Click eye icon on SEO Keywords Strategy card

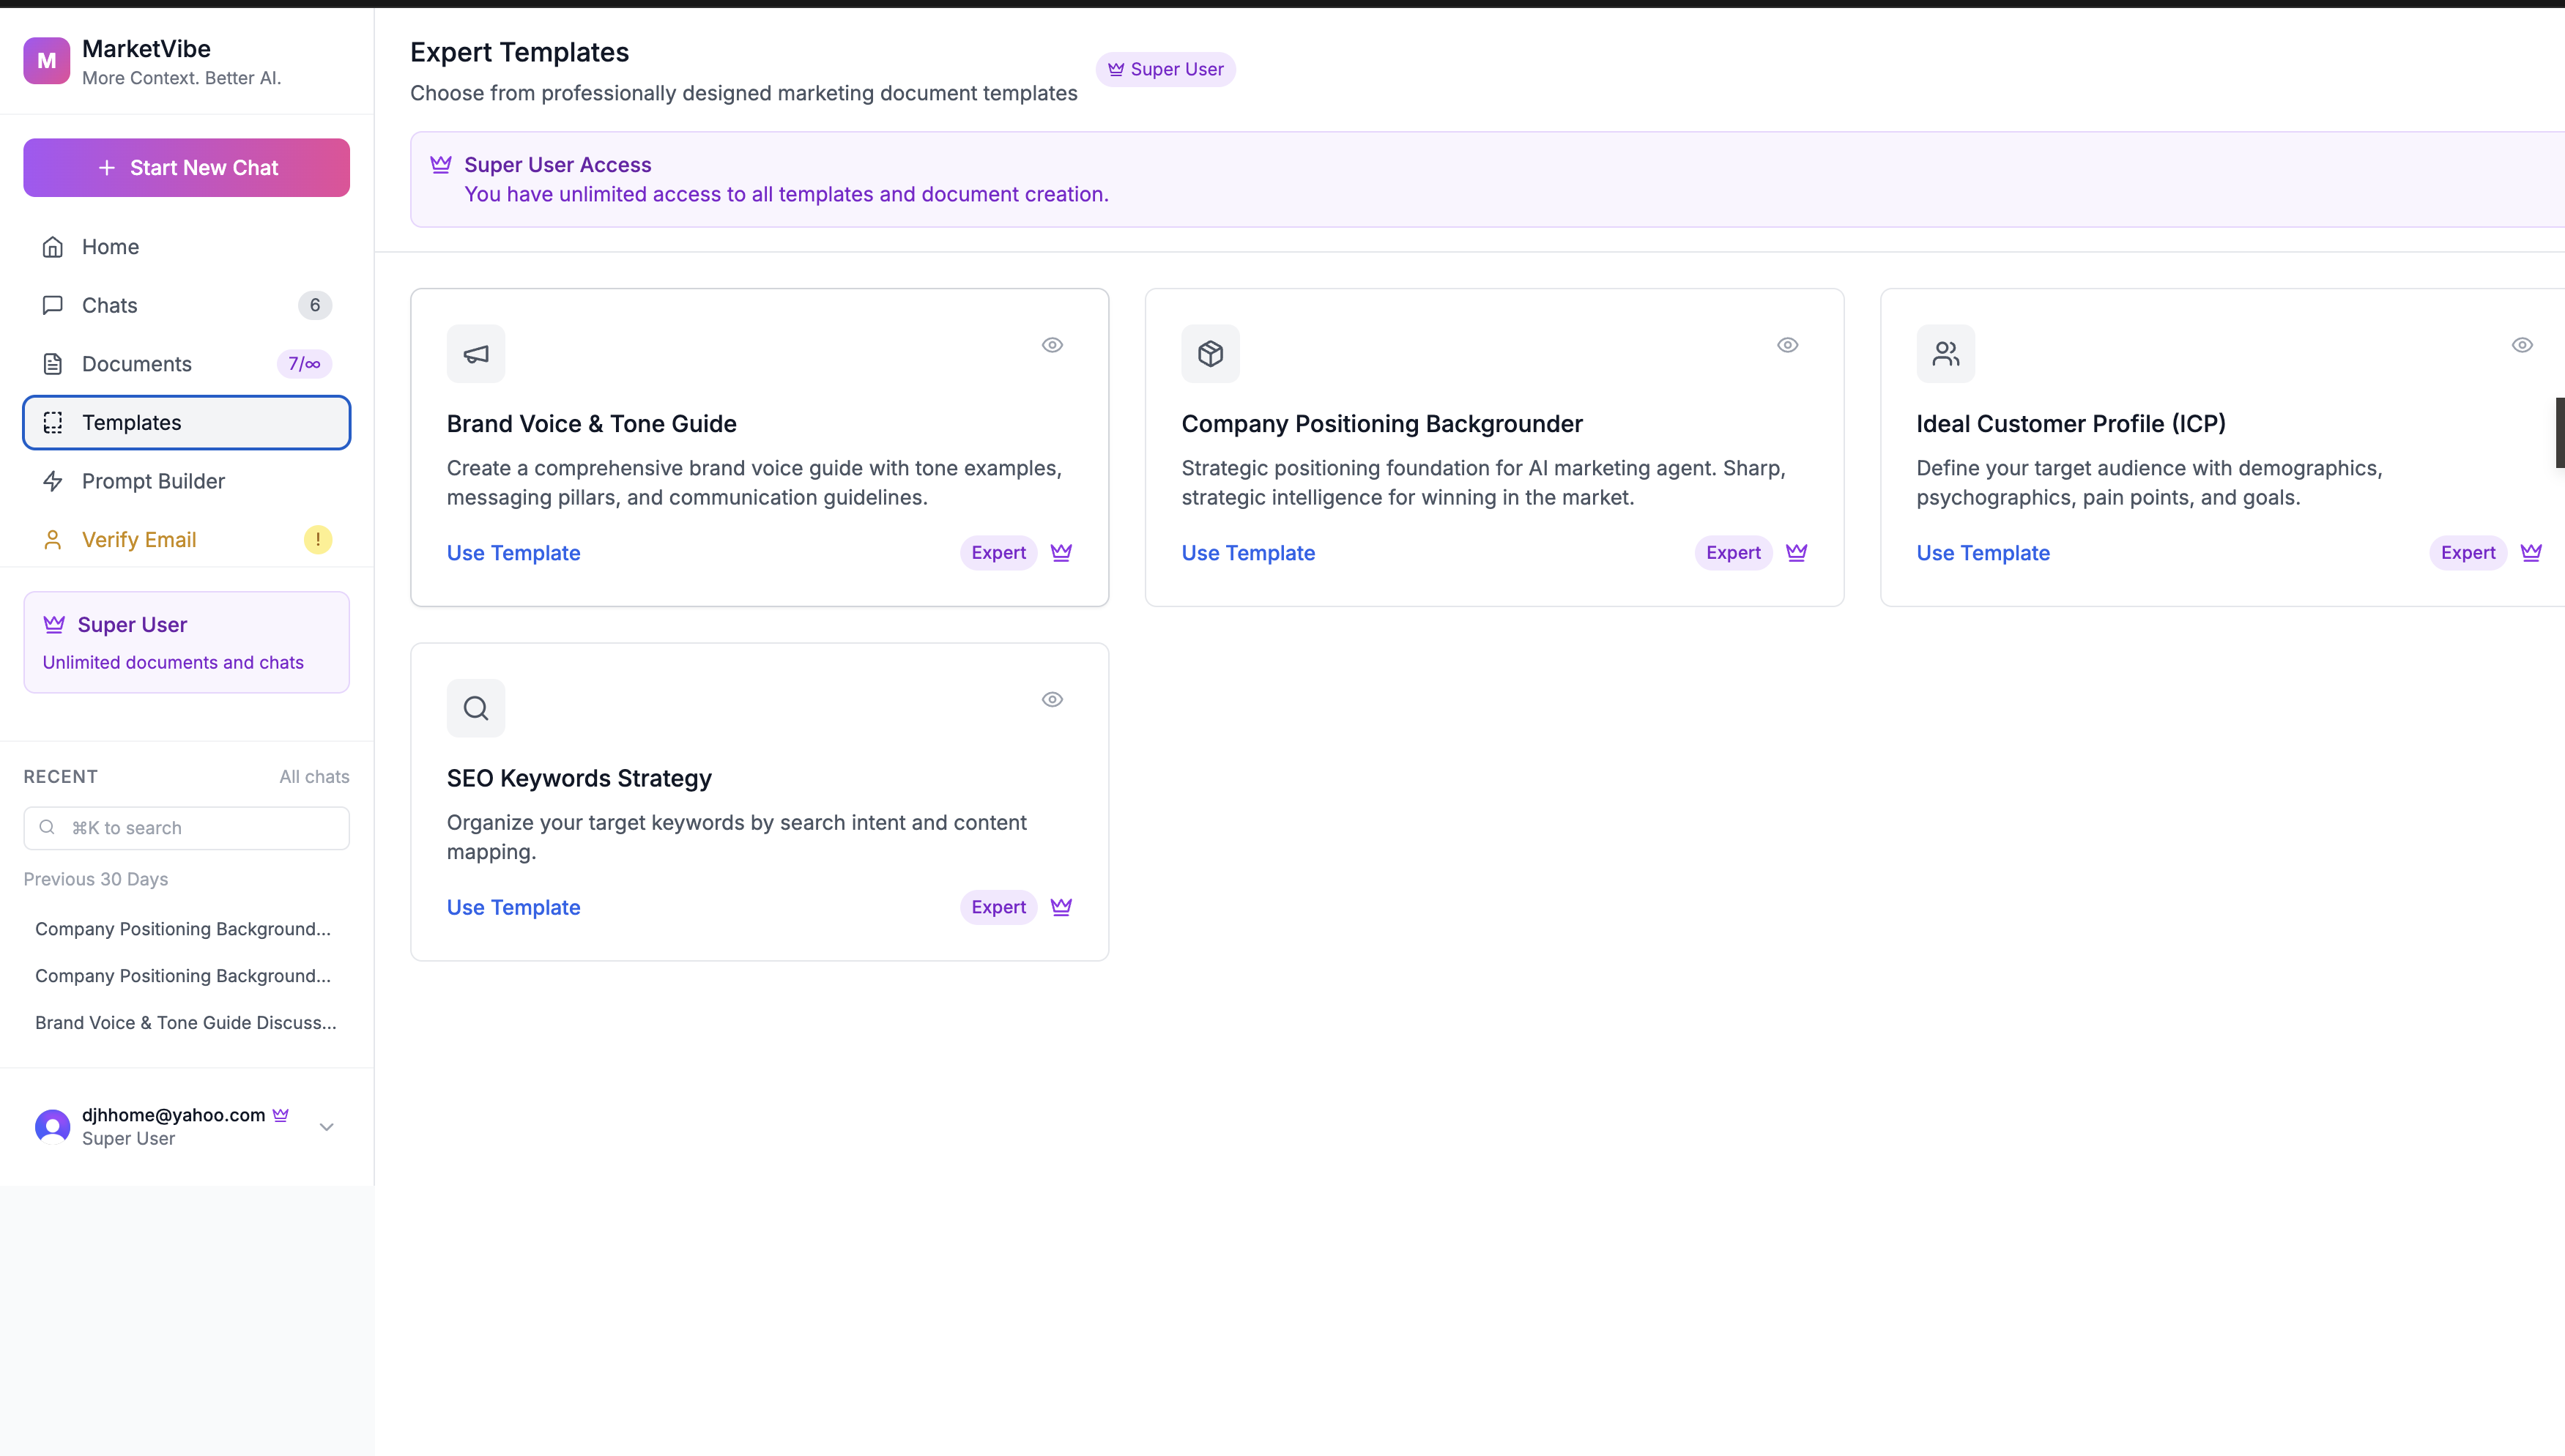coord(1052,700)
